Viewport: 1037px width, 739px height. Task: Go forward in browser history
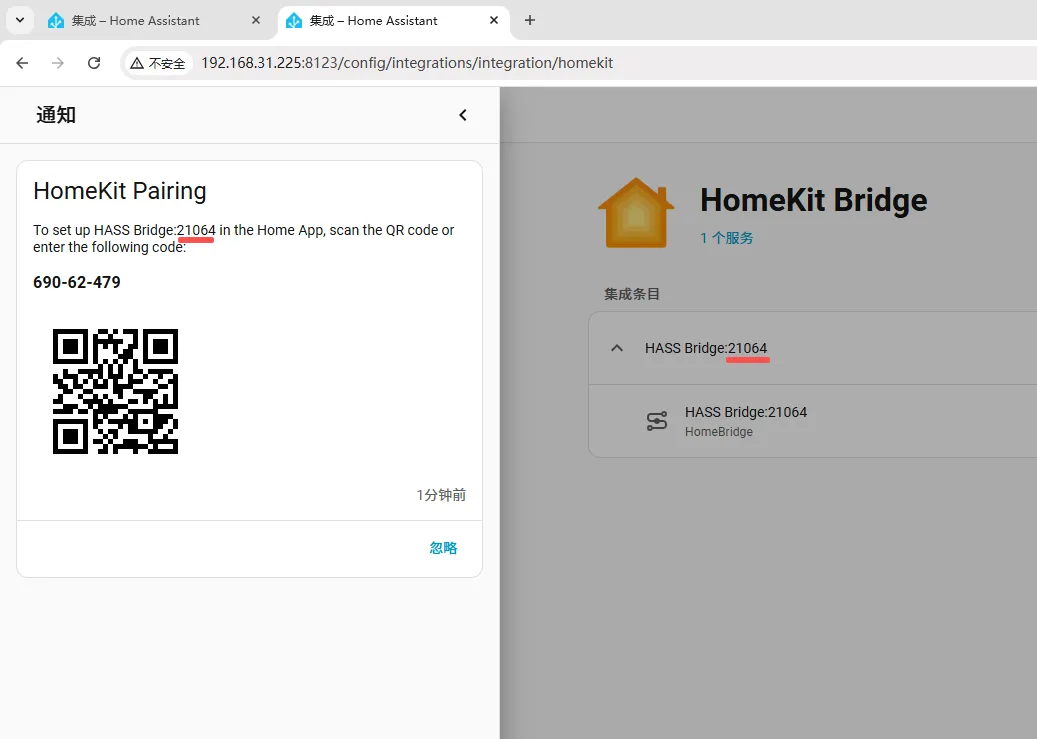point(58,63)
